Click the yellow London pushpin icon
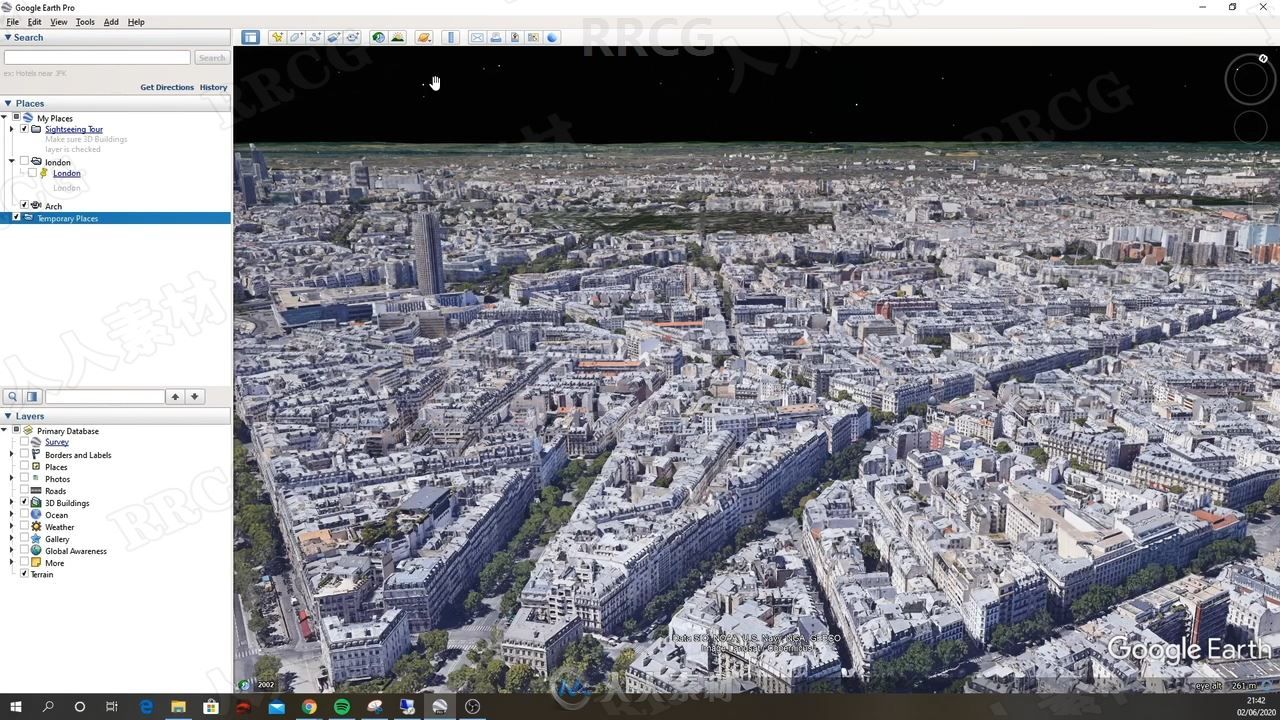 (x=44, y=173)
